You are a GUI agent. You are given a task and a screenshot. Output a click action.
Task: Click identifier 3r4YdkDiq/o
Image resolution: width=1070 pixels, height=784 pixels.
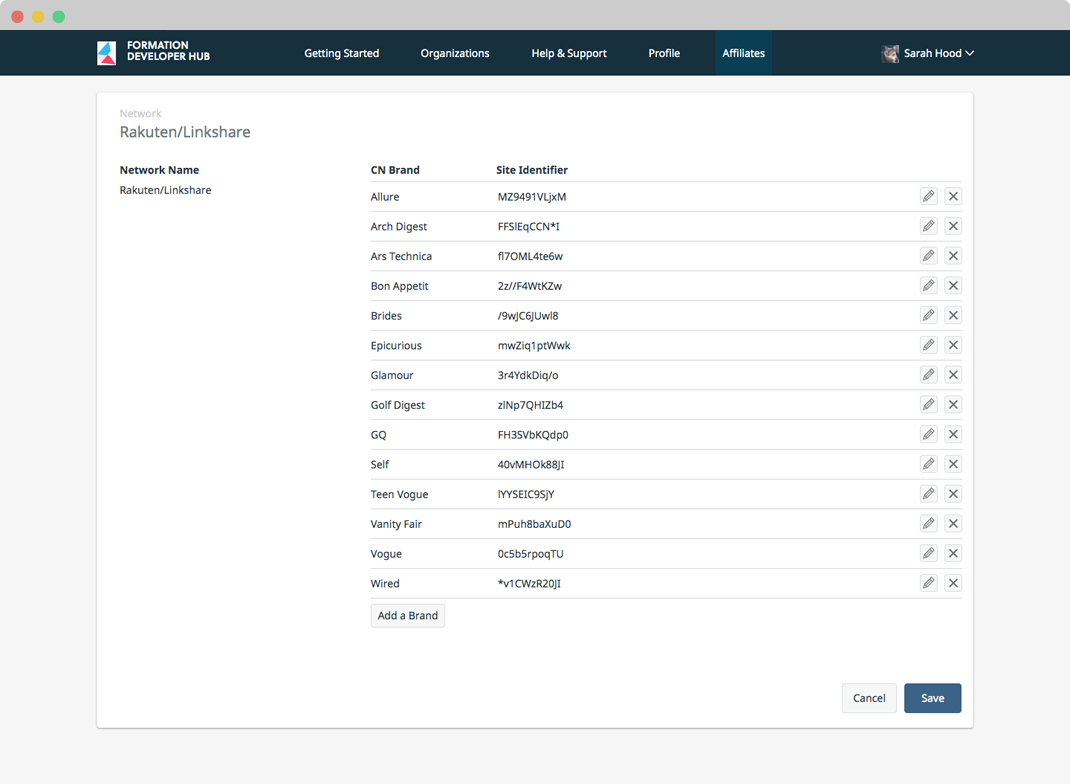pos(527,375)
